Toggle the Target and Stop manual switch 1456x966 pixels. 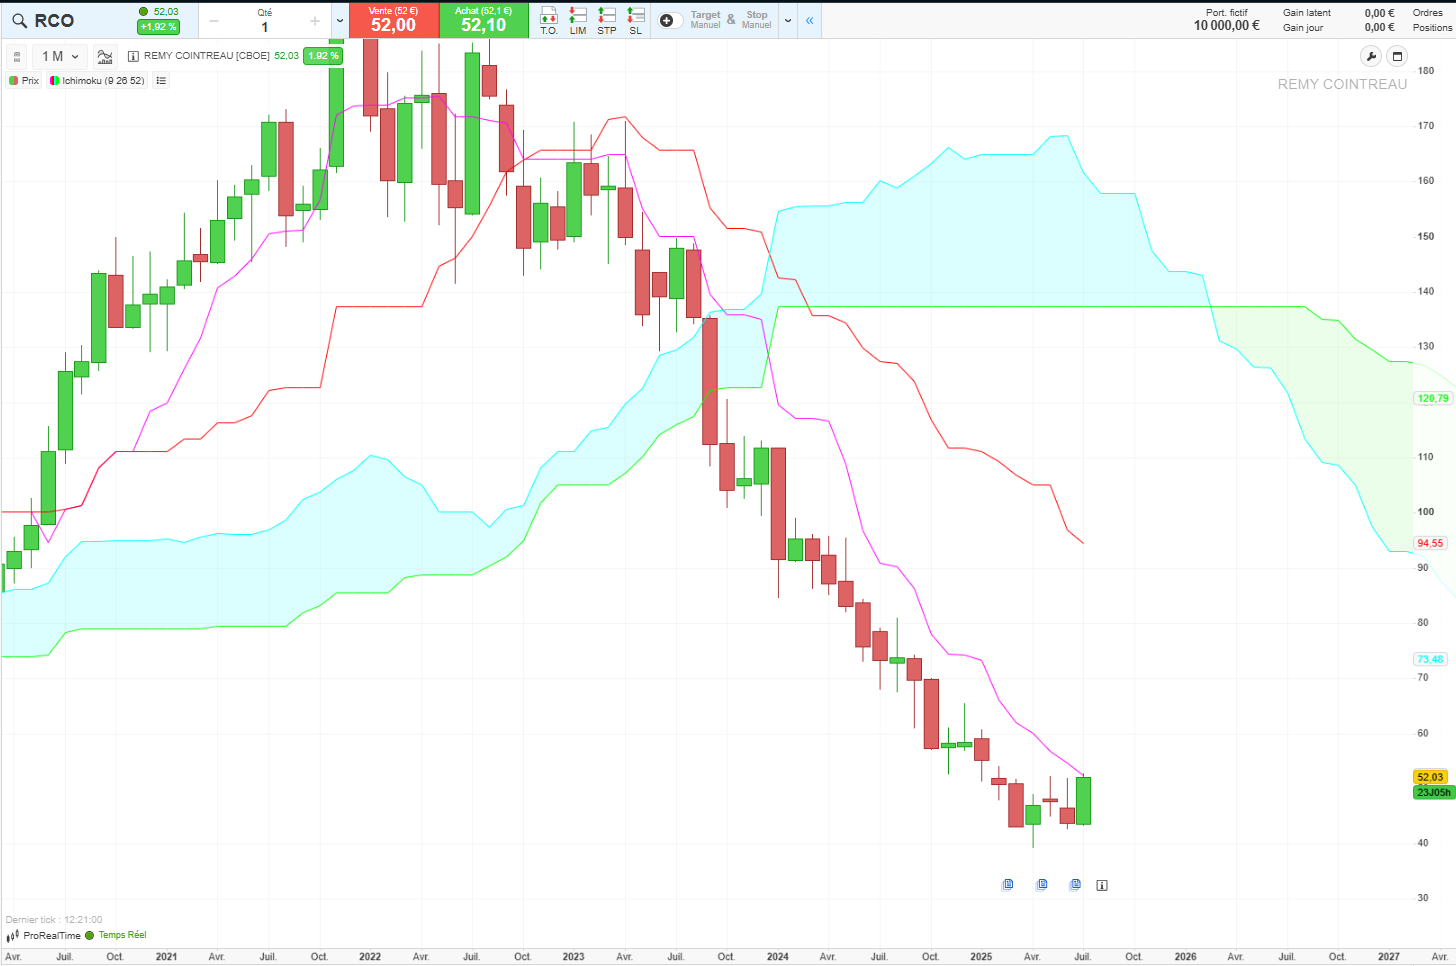pyautogui.click(x=671, y=20)
